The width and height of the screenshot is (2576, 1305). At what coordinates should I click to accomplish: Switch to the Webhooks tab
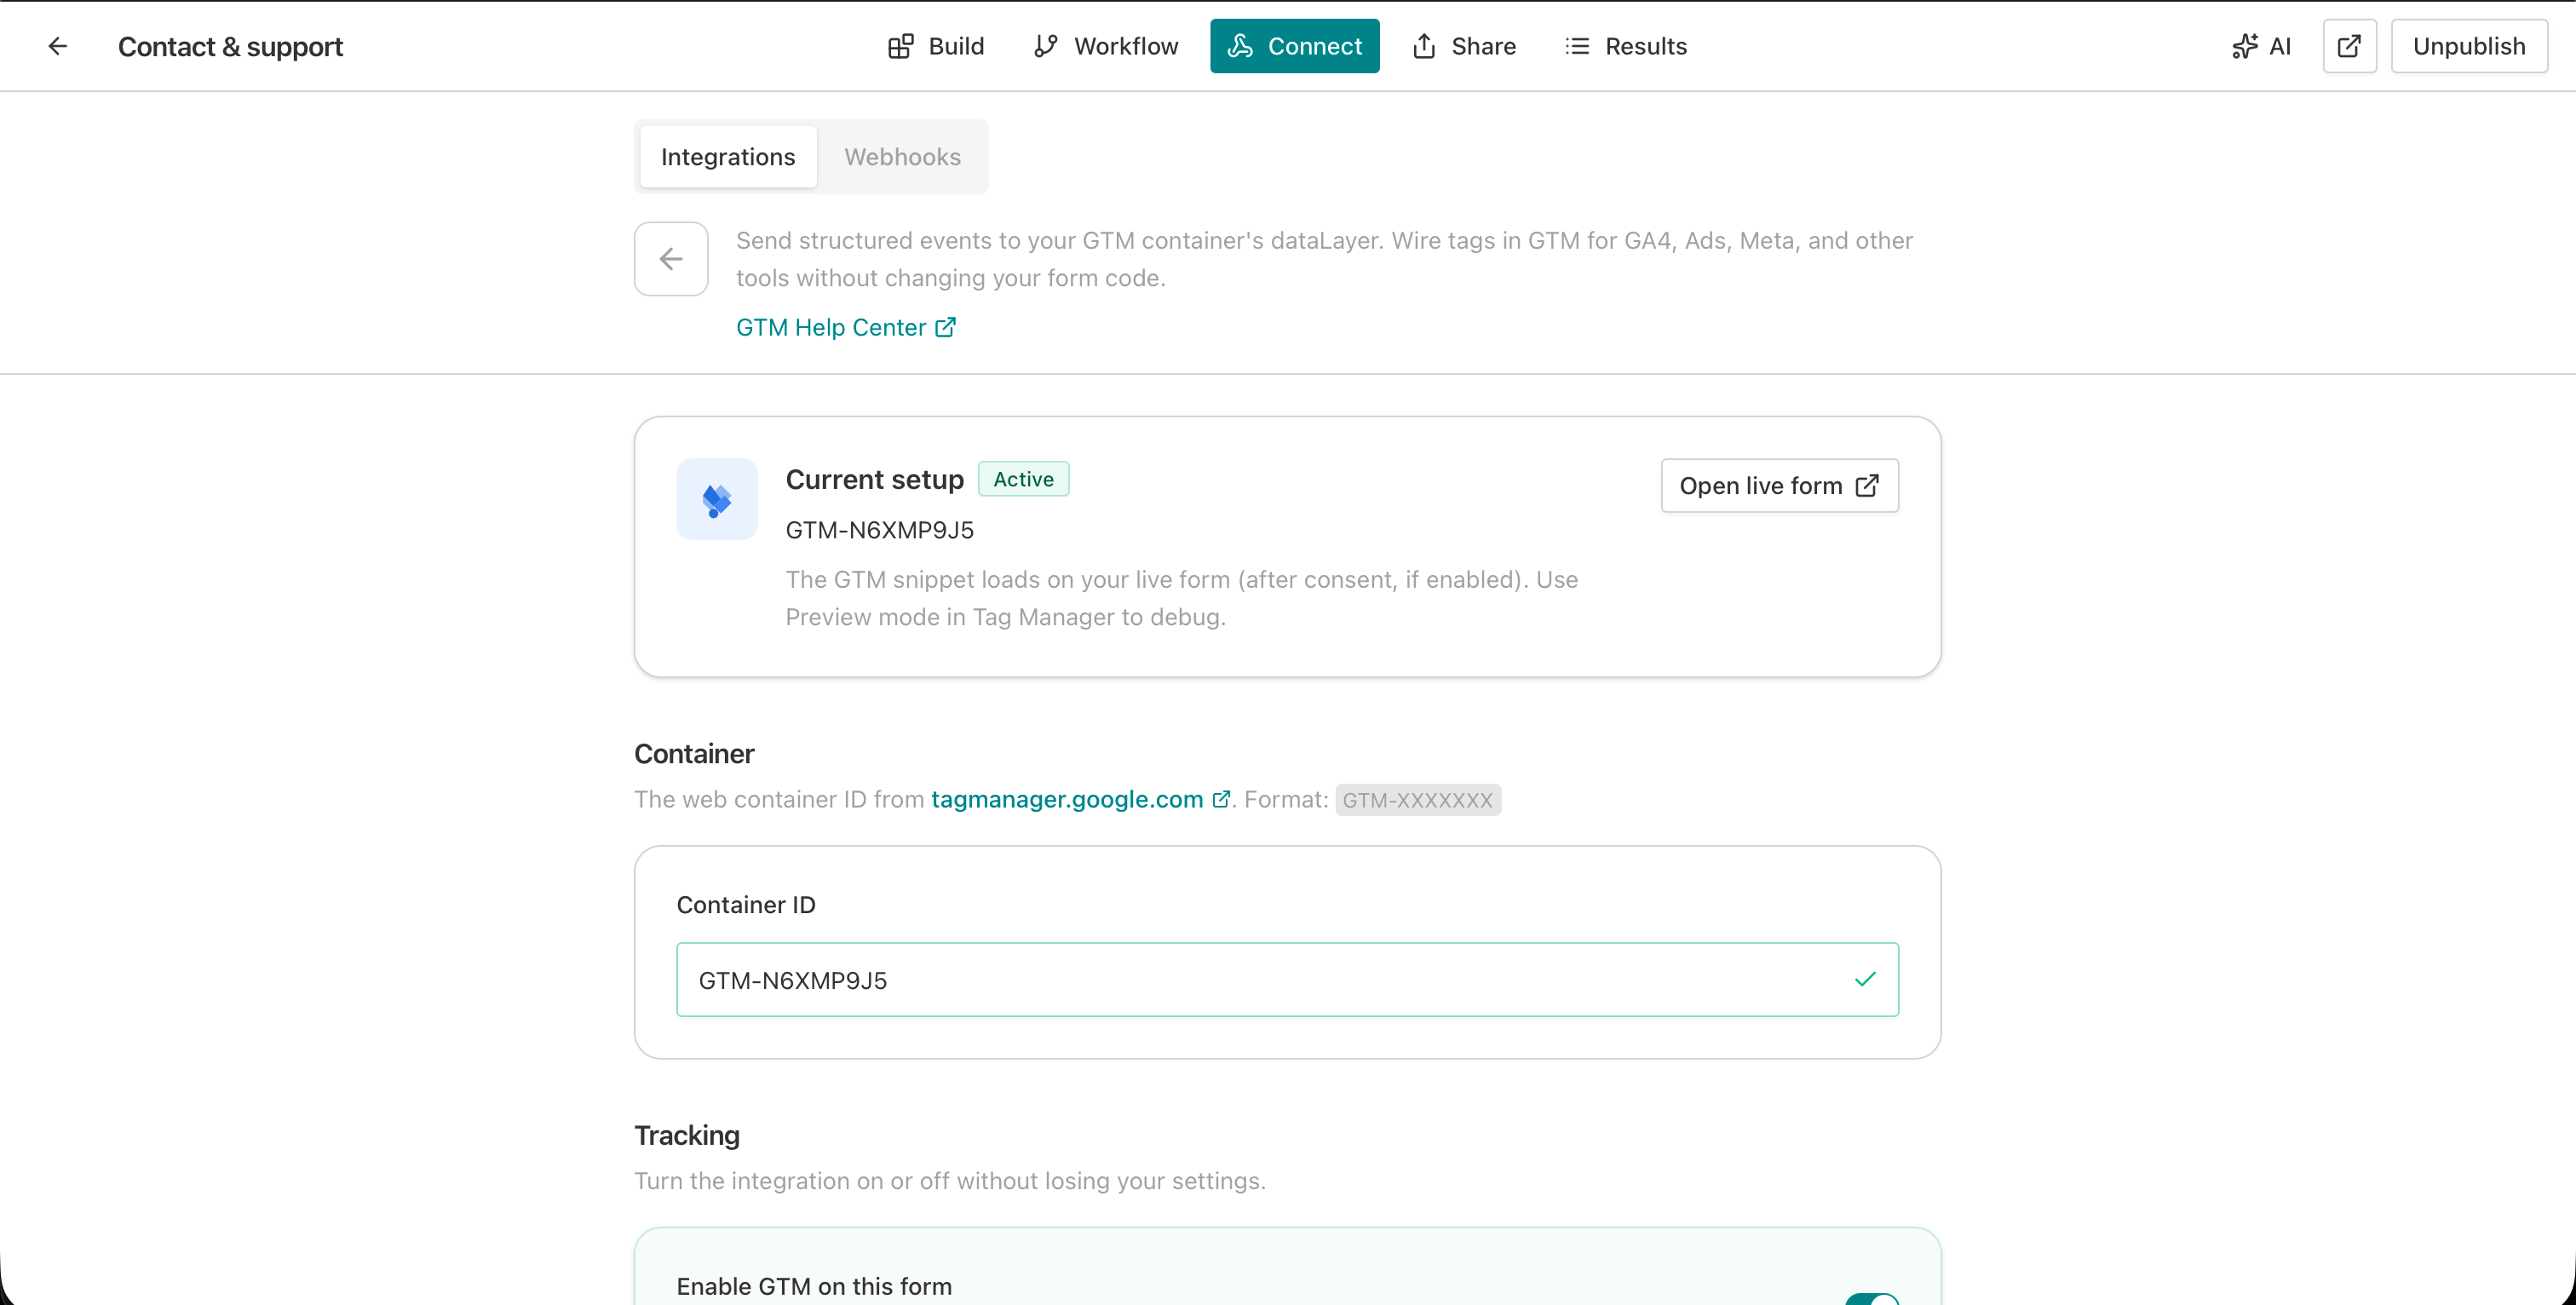point(902,157)
